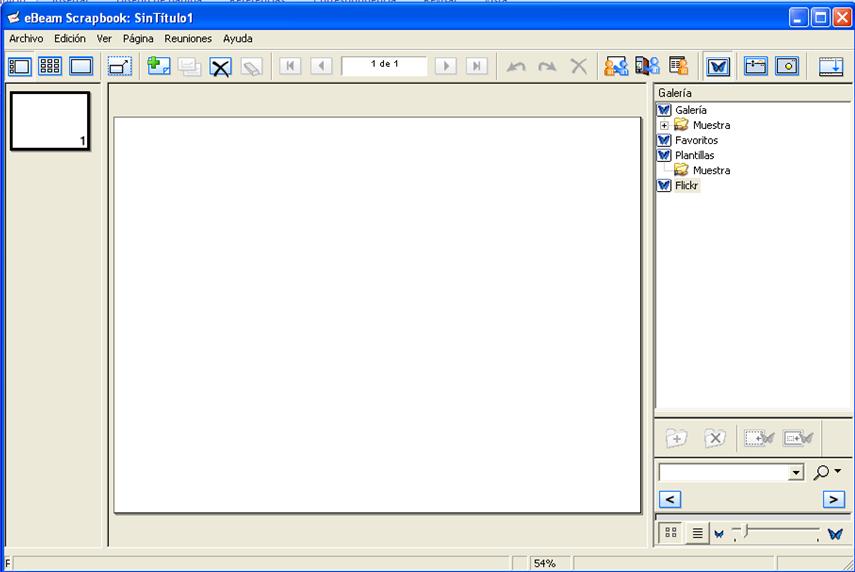Click the new page icon in toolbar
The height and width of the screenshot is (572, 855).
pos(158,66)
